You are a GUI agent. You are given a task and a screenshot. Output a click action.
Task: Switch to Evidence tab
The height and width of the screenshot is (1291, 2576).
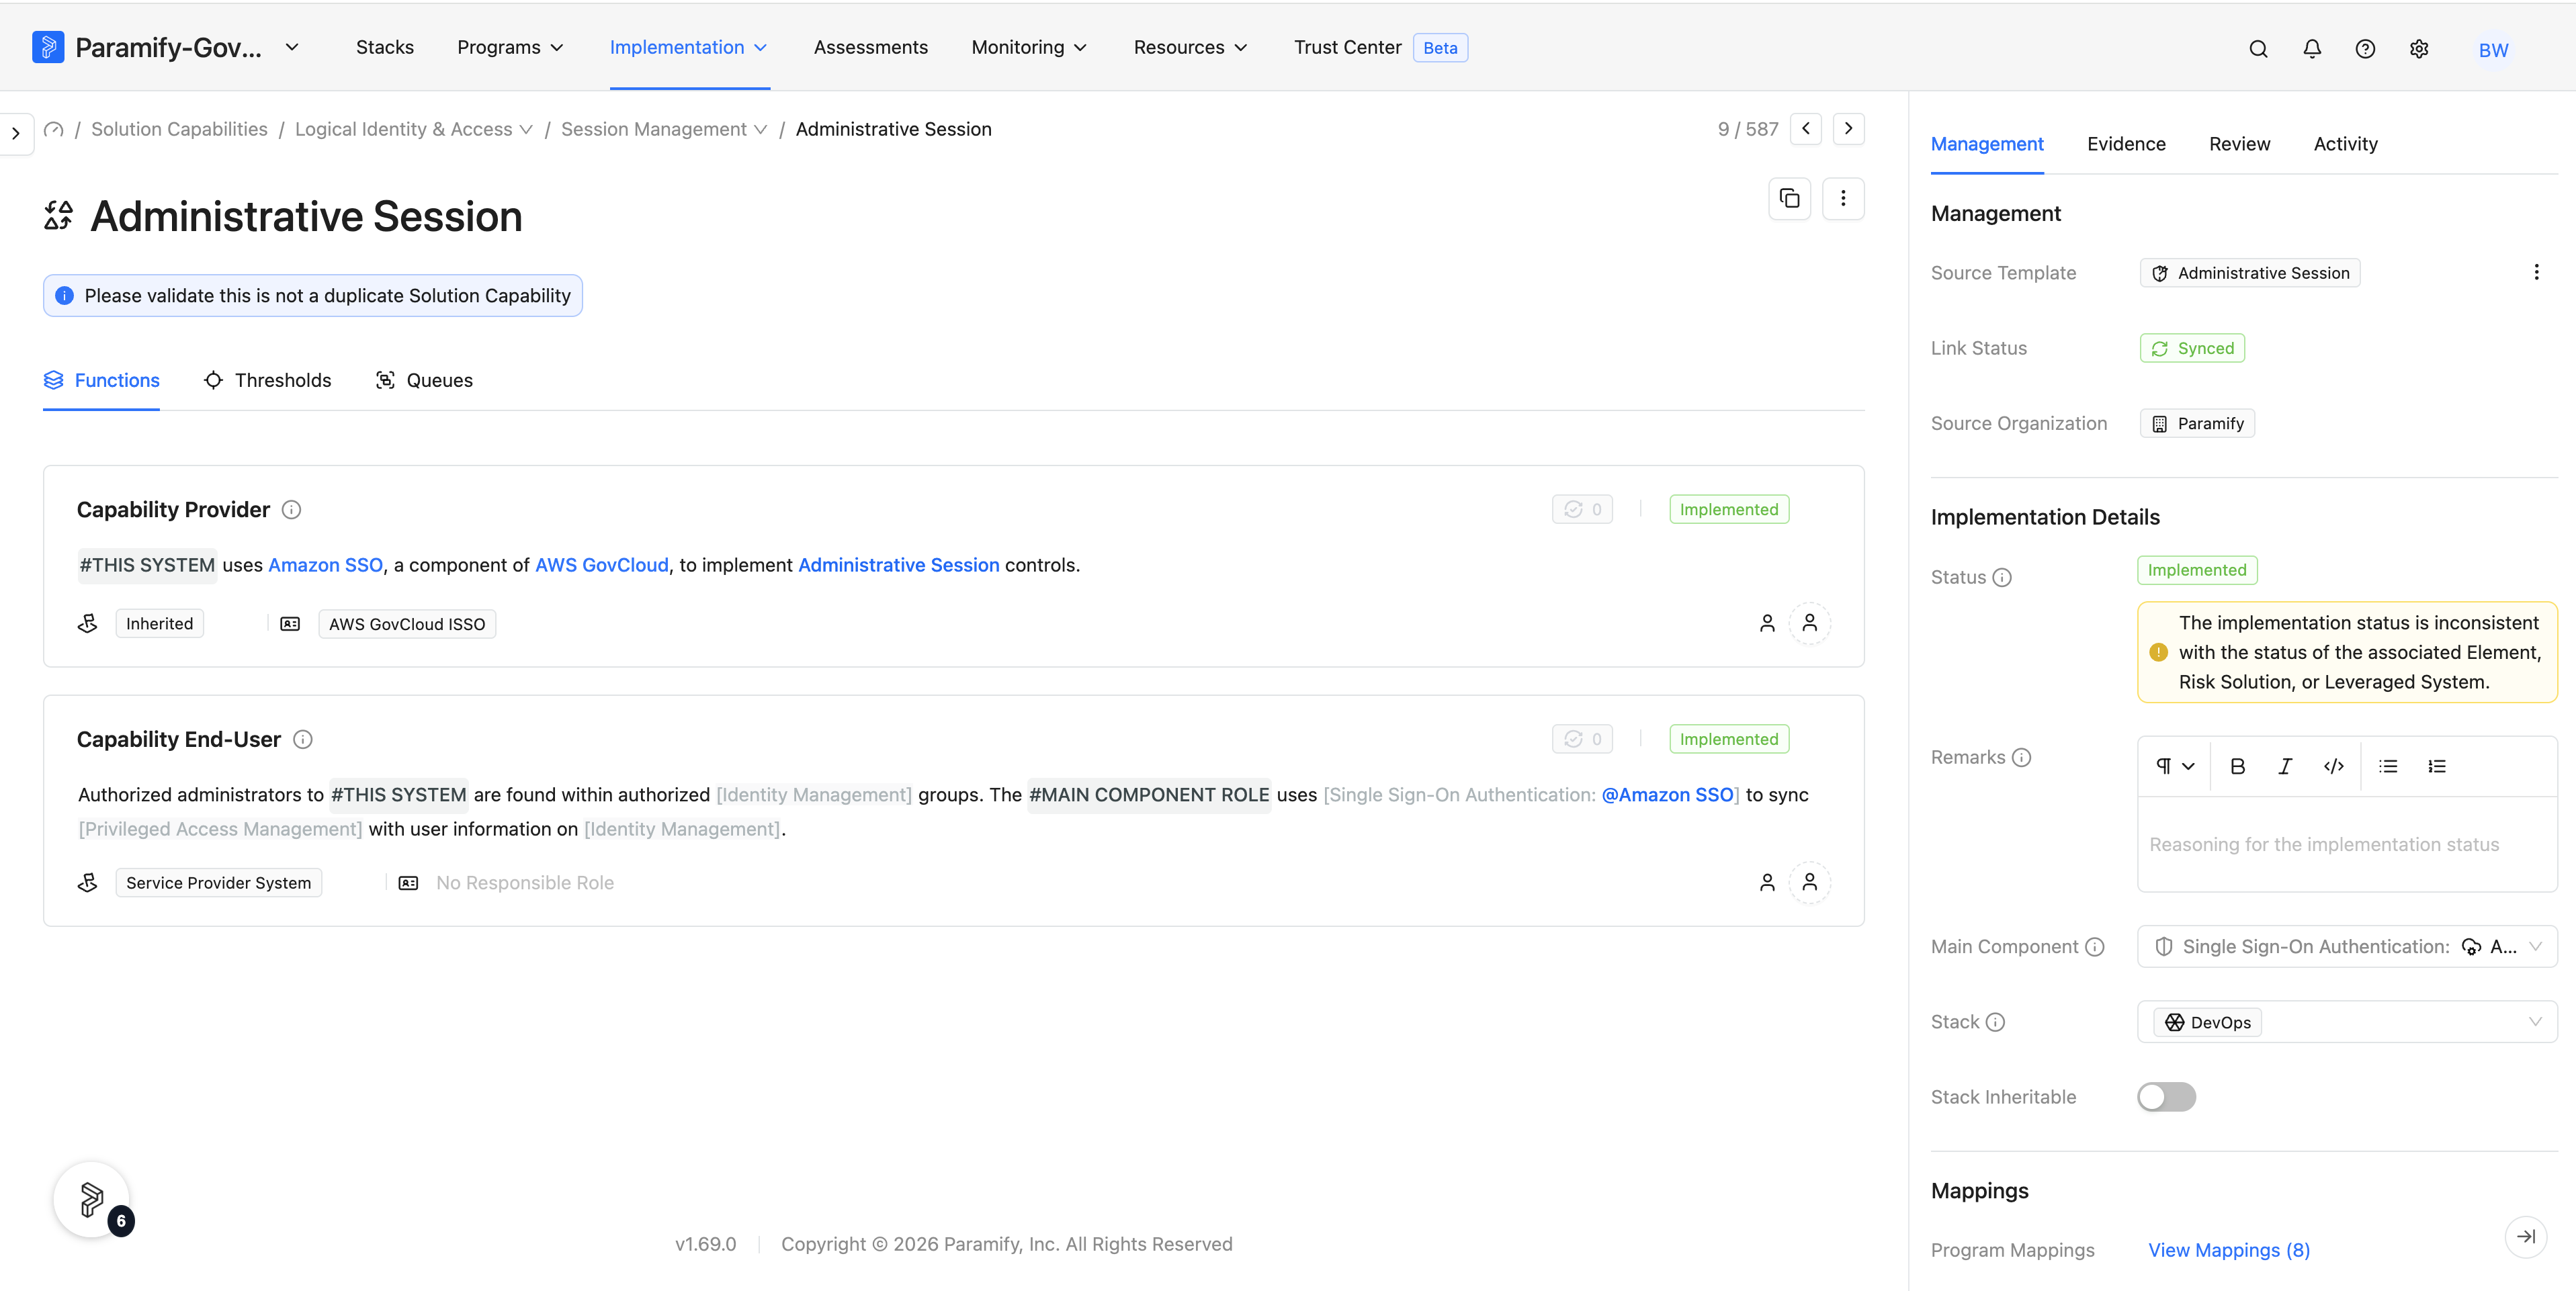coord(2126,144)
